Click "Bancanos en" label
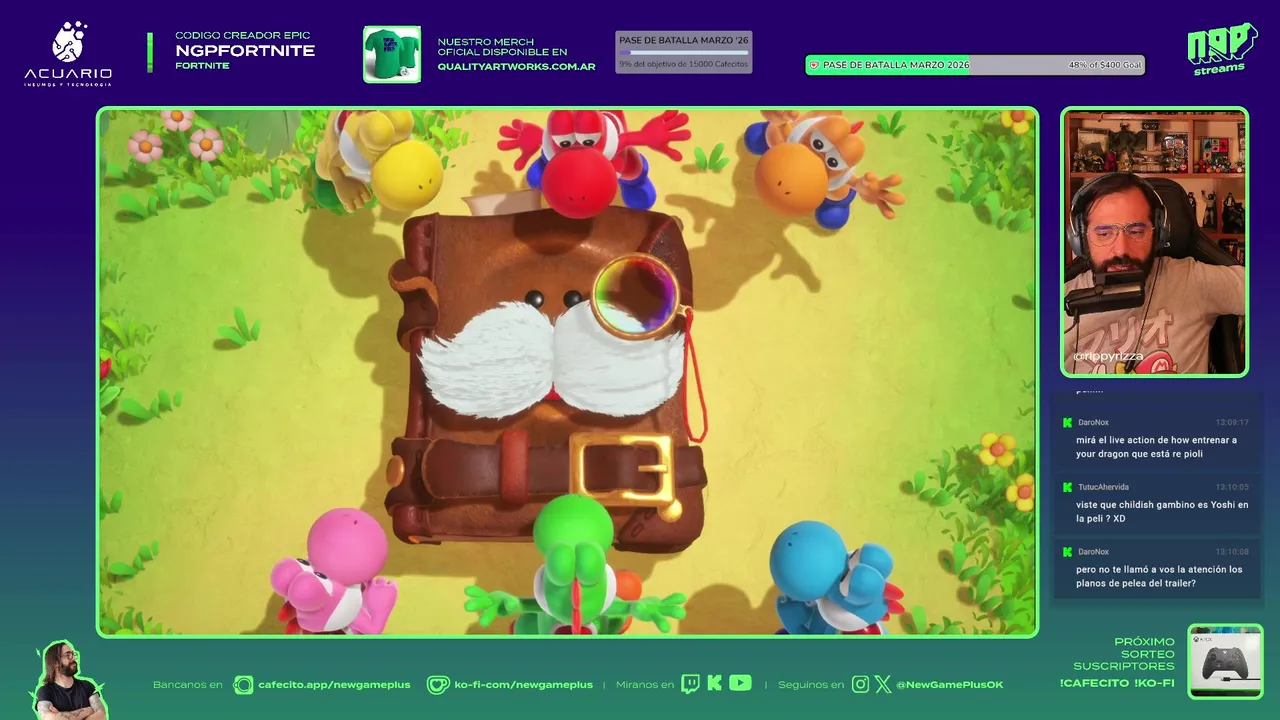 point(188,685)
